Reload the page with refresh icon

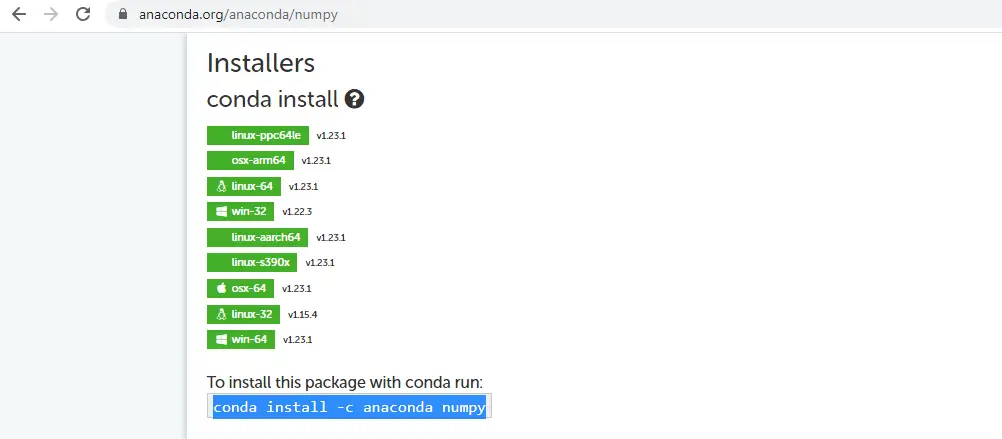83,14
